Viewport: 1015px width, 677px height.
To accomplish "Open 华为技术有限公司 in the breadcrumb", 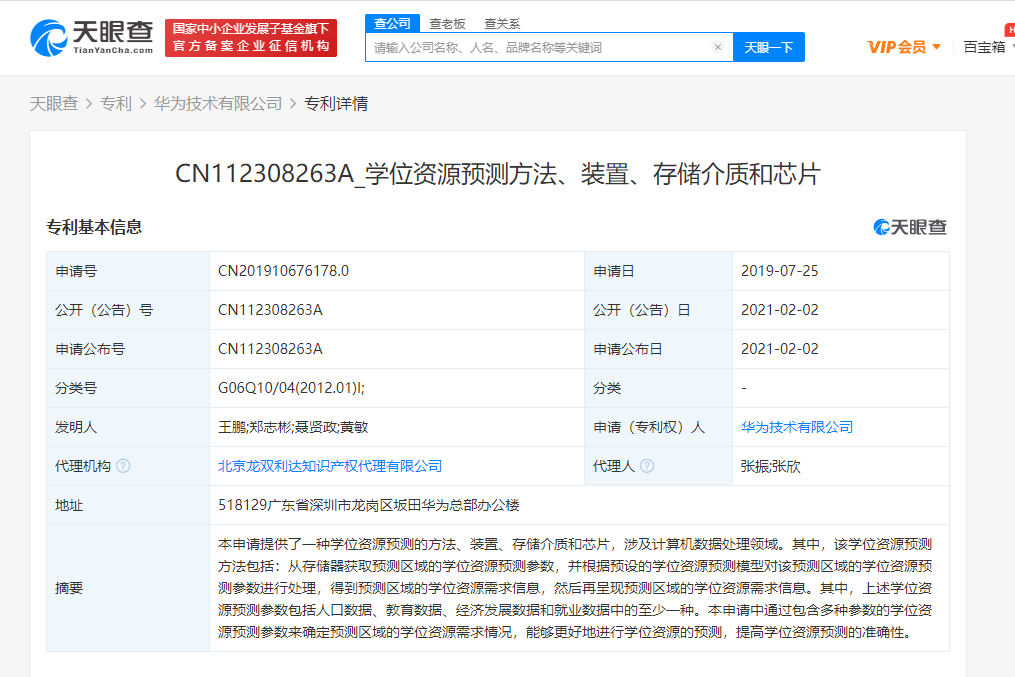I will pos(218,104).
